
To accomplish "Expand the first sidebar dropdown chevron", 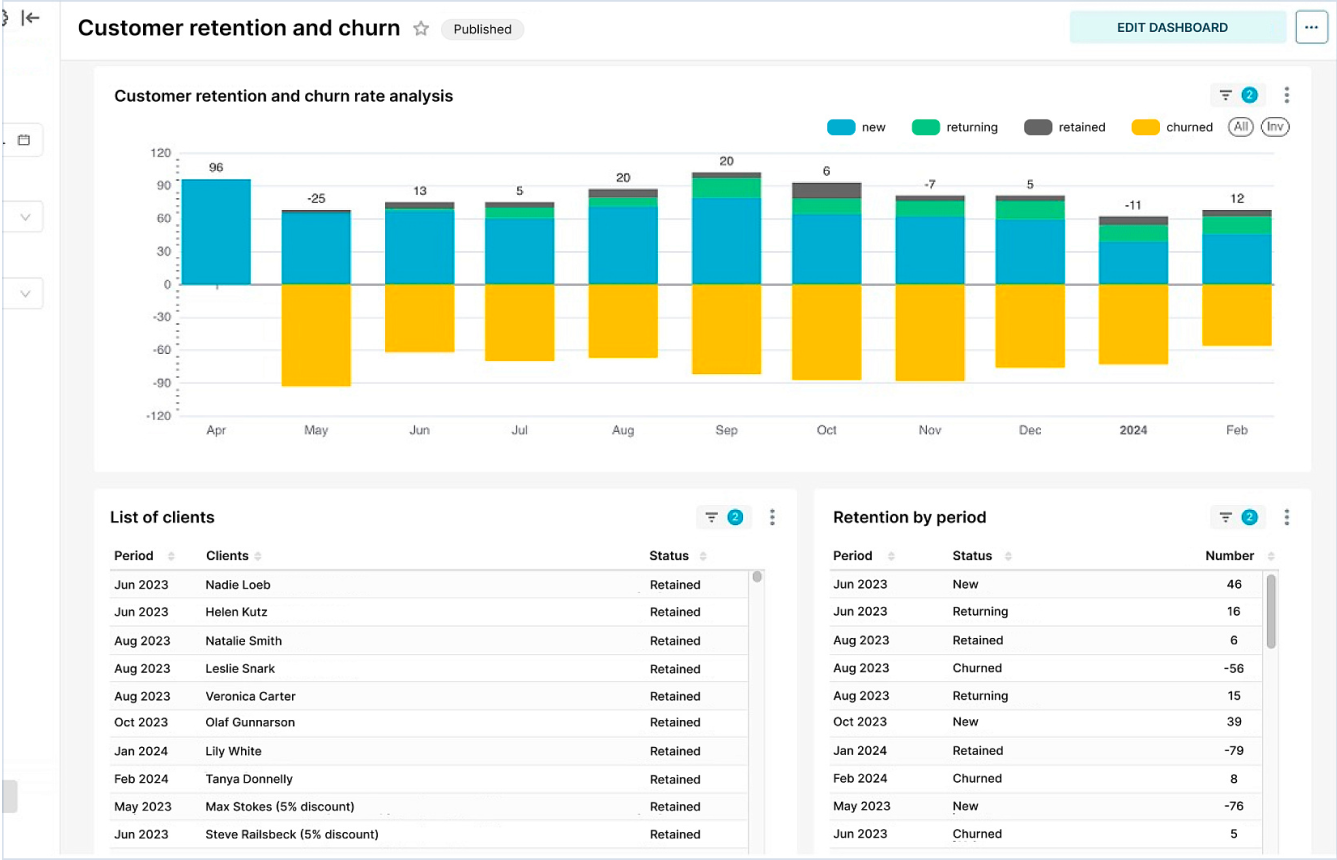I will point(25,217).
